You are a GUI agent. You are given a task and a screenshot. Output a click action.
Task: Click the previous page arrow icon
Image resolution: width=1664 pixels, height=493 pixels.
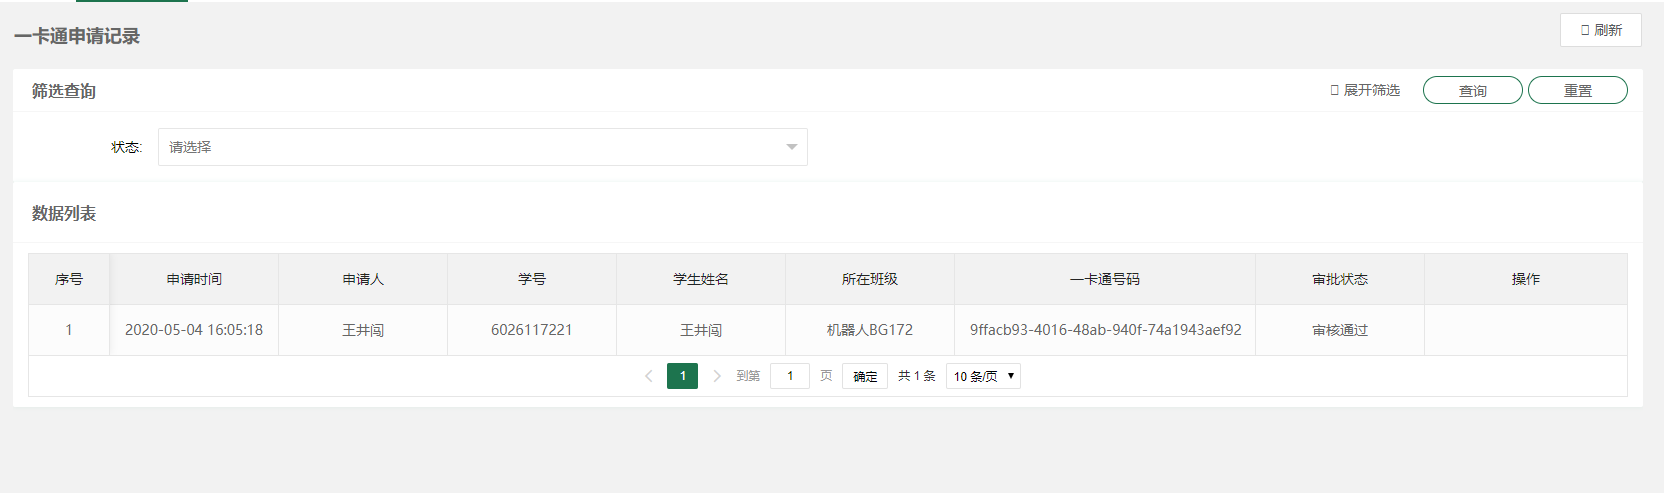[649, 376]
